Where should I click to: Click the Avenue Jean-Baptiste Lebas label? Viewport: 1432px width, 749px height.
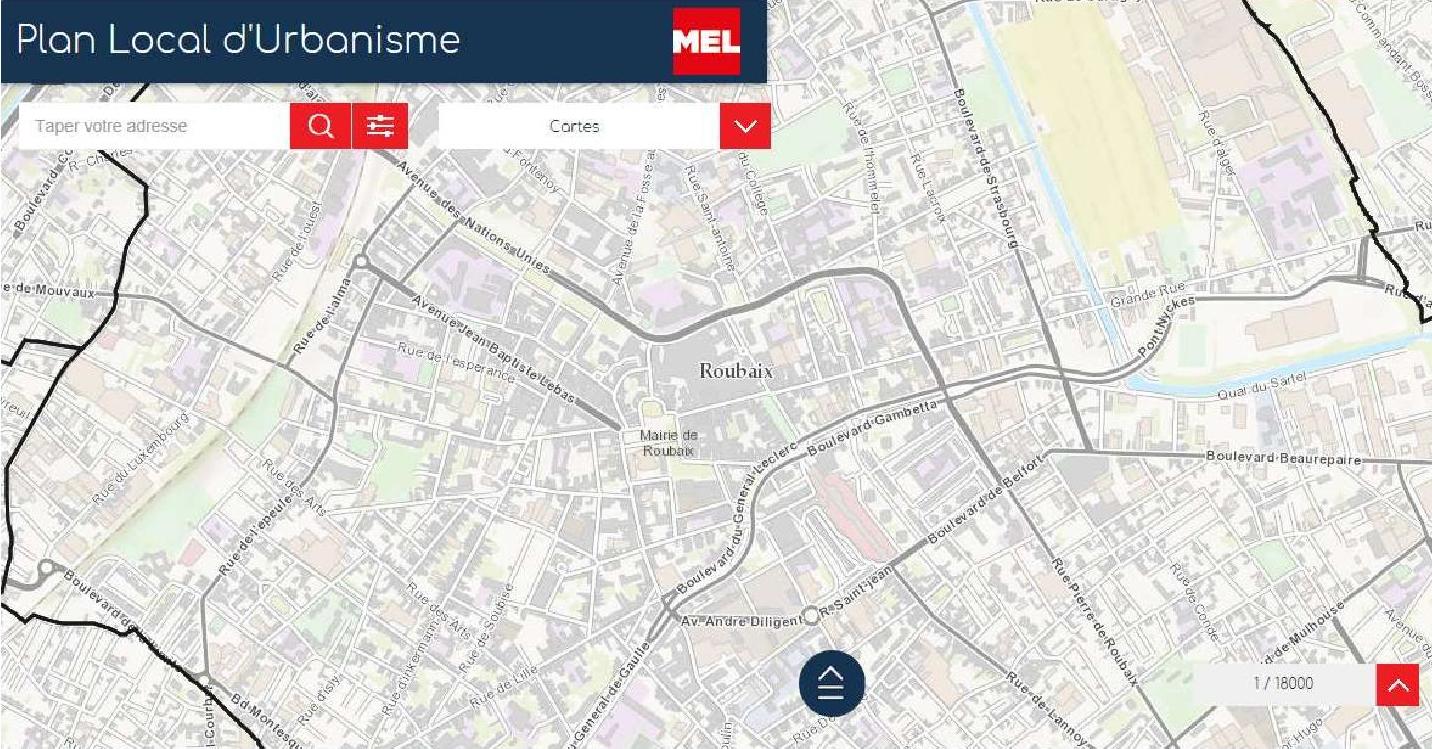click(493, 350)
